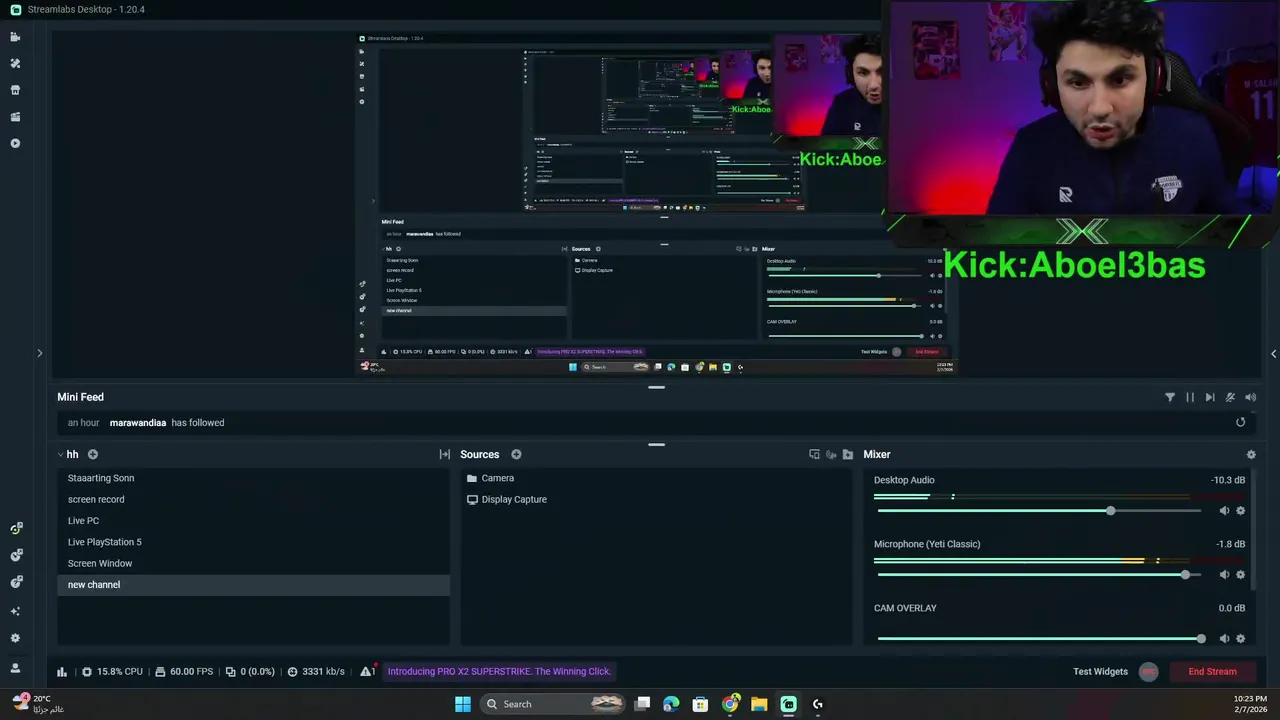Toggle the REC recording button
The width and height of the screenshot is (1280, 720).
tap(1148, 672)
